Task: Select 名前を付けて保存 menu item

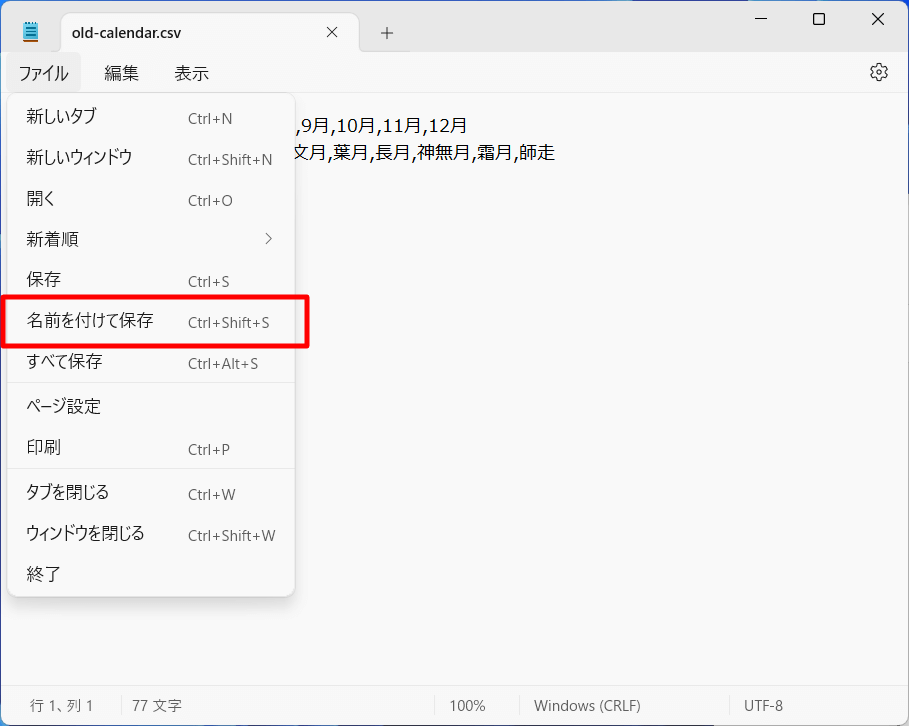Action: (x=150, y=321)
